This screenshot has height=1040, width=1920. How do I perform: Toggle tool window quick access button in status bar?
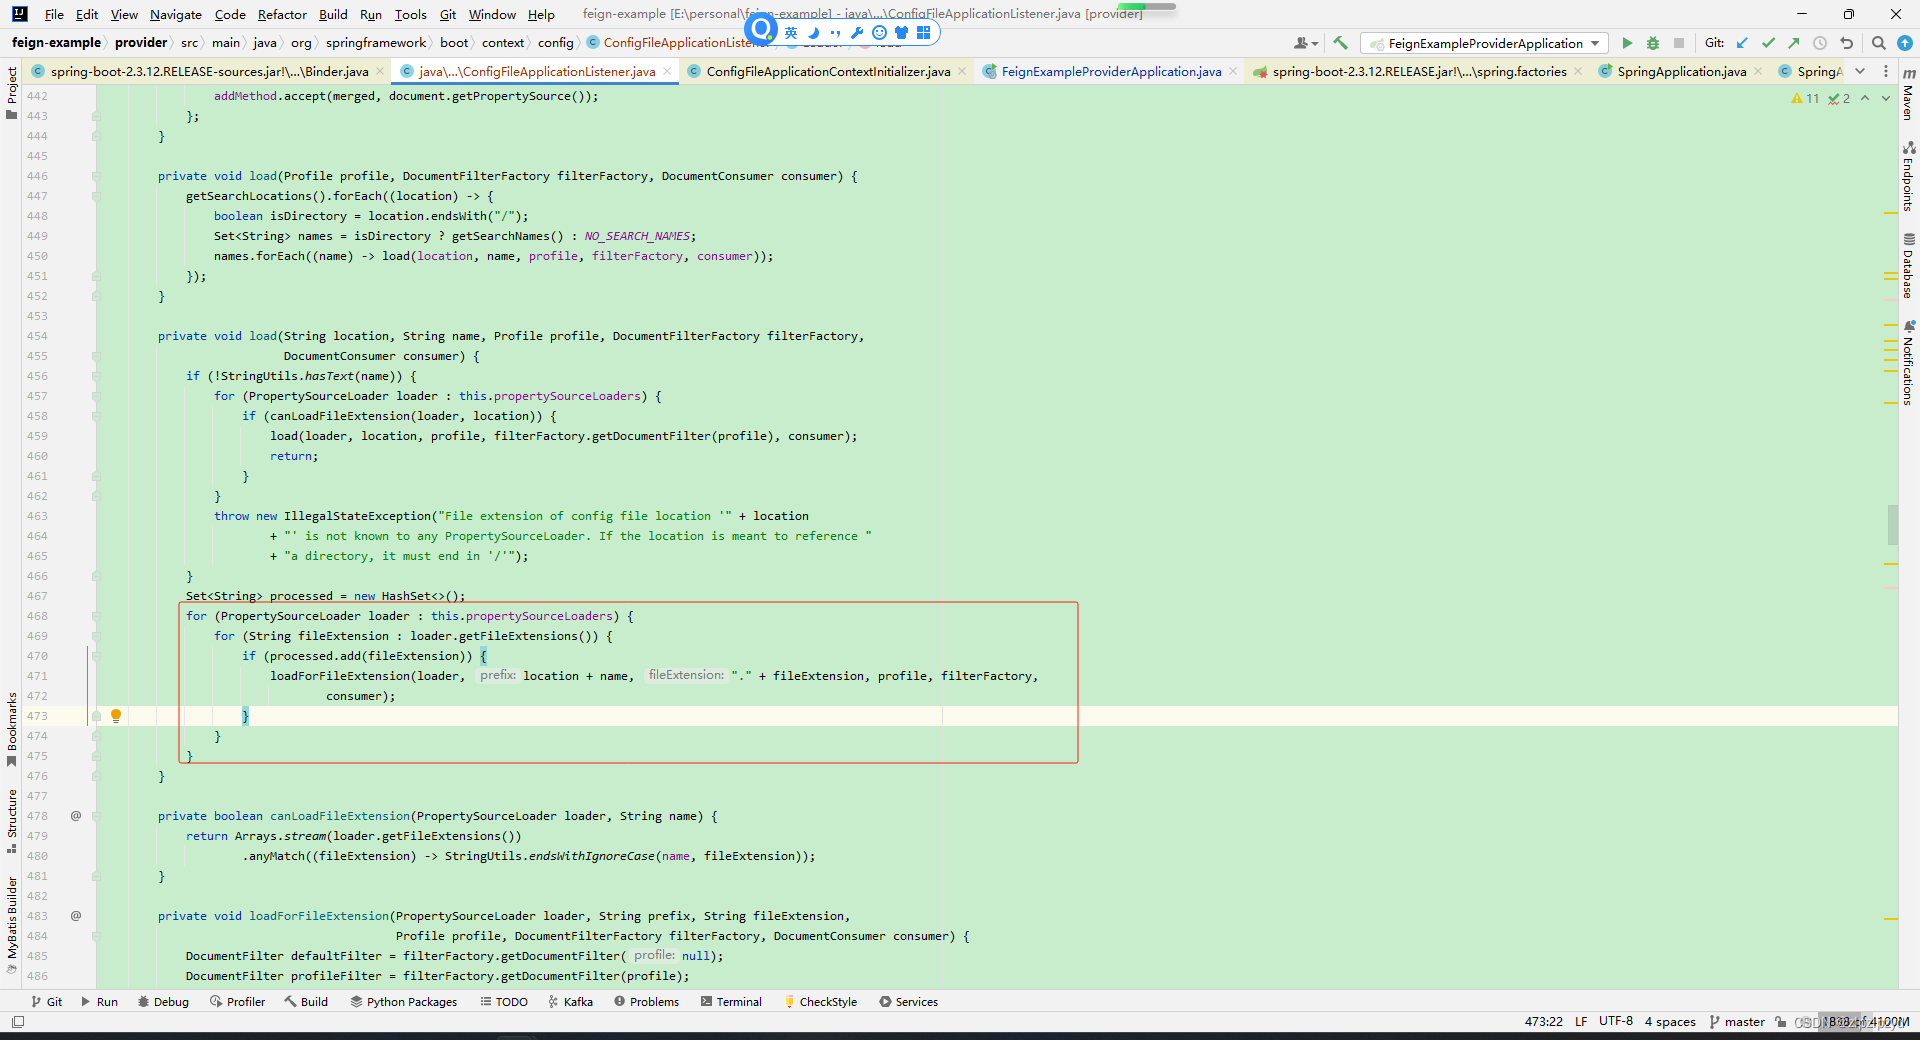[x=18, y=1022]
